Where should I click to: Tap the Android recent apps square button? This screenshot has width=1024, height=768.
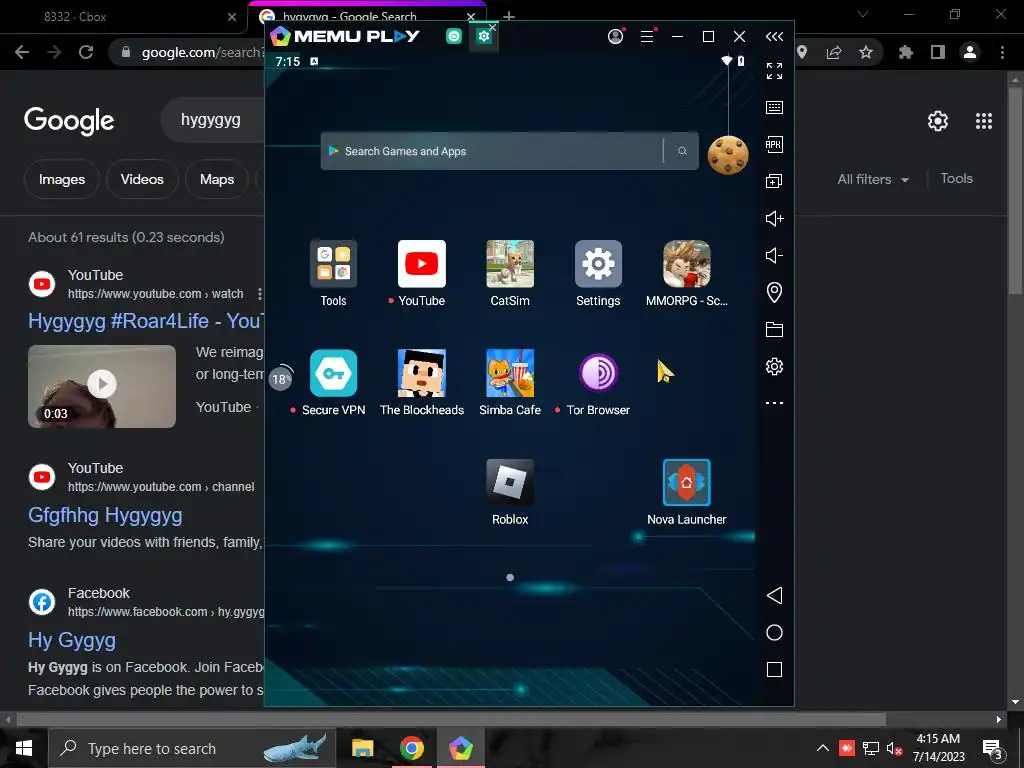775,669
